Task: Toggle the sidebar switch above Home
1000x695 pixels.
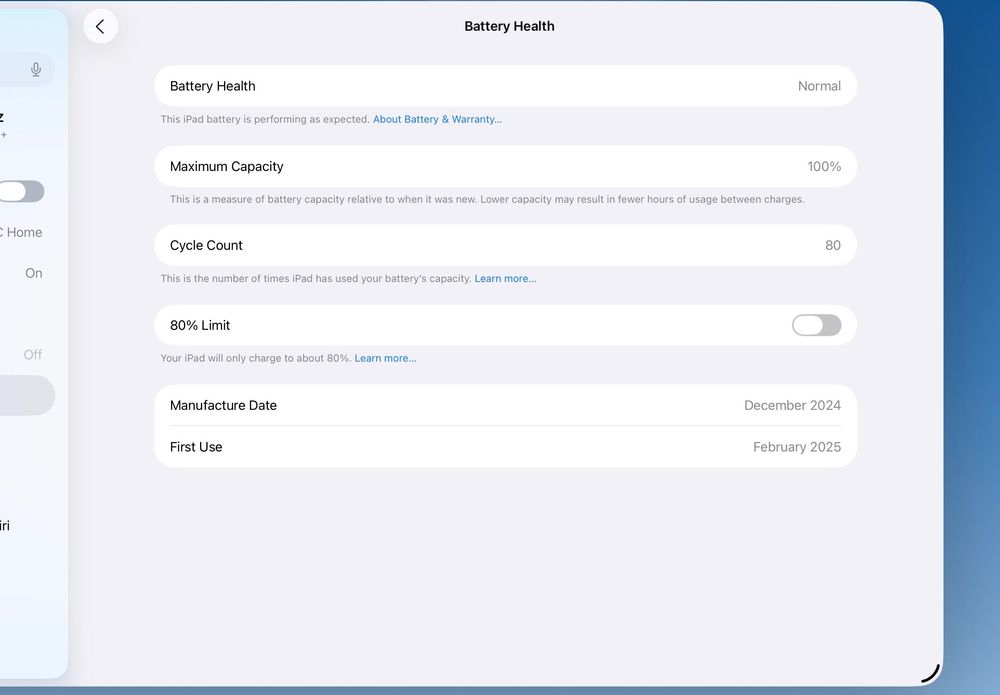Action: coord(21,191)
